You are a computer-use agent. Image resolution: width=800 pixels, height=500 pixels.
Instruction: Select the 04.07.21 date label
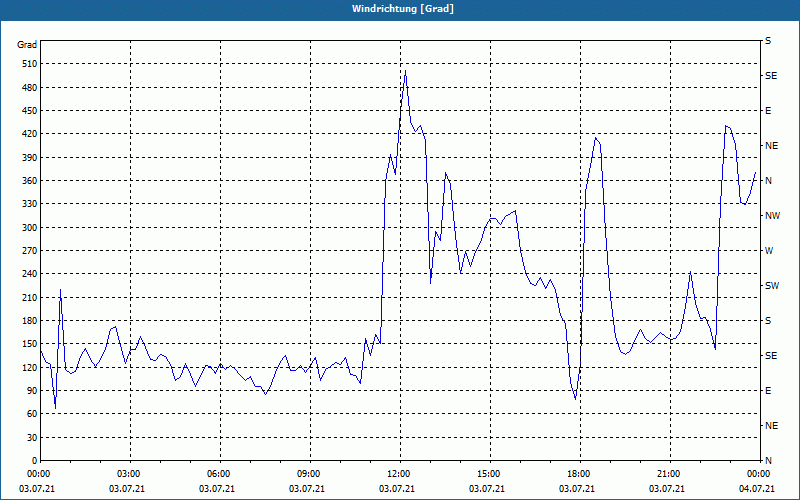tap(757, 488)
